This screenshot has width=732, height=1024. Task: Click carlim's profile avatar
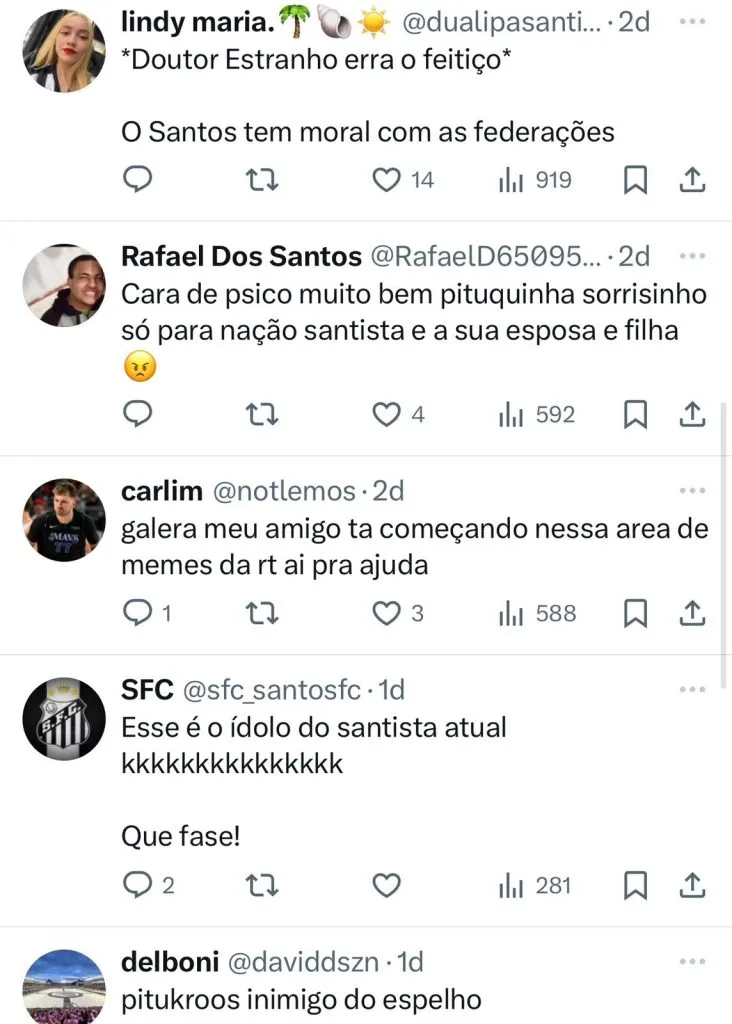coord(64,518)
